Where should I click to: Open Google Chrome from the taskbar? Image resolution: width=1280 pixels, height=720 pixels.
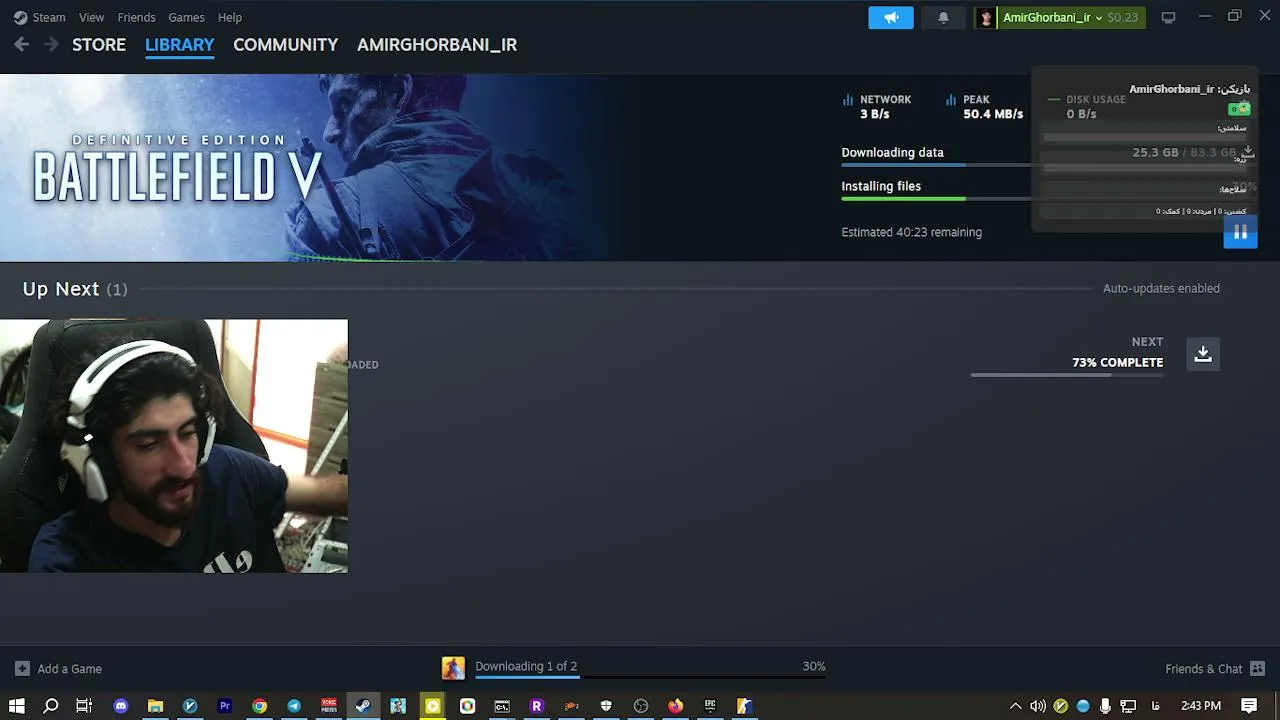coord(259,706)
